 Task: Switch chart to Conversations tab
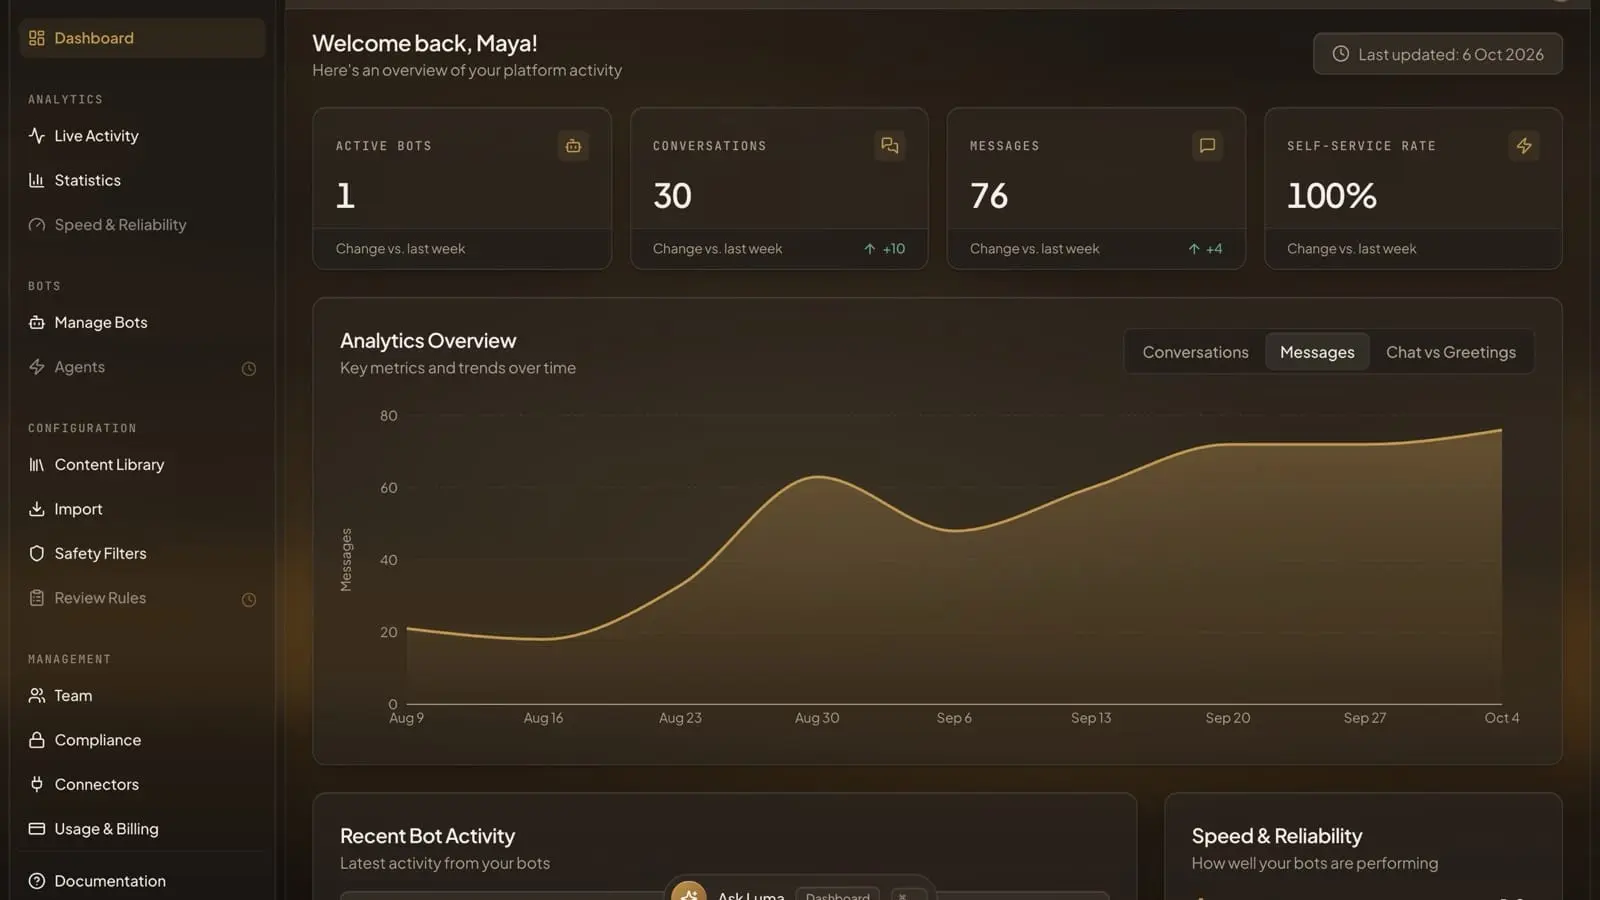coord(1195,352)
